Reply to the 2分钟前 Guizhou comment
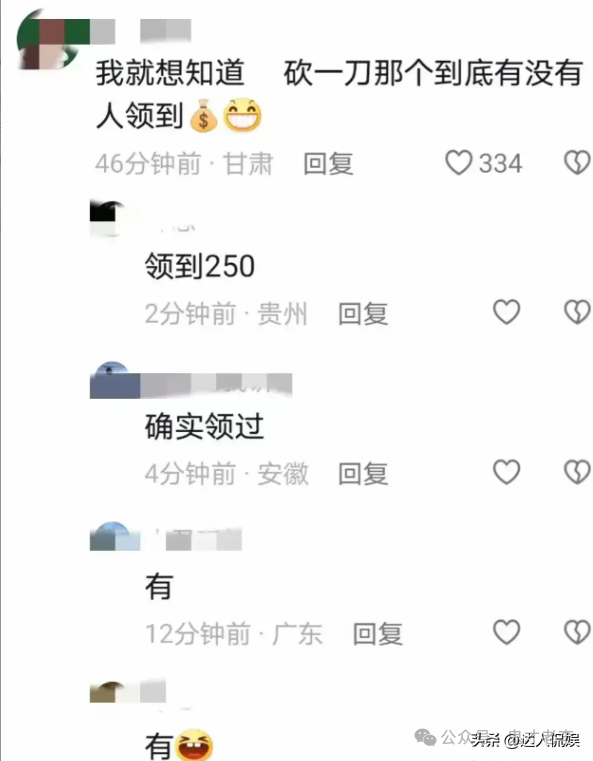The image size is (593, 761). 363,314
